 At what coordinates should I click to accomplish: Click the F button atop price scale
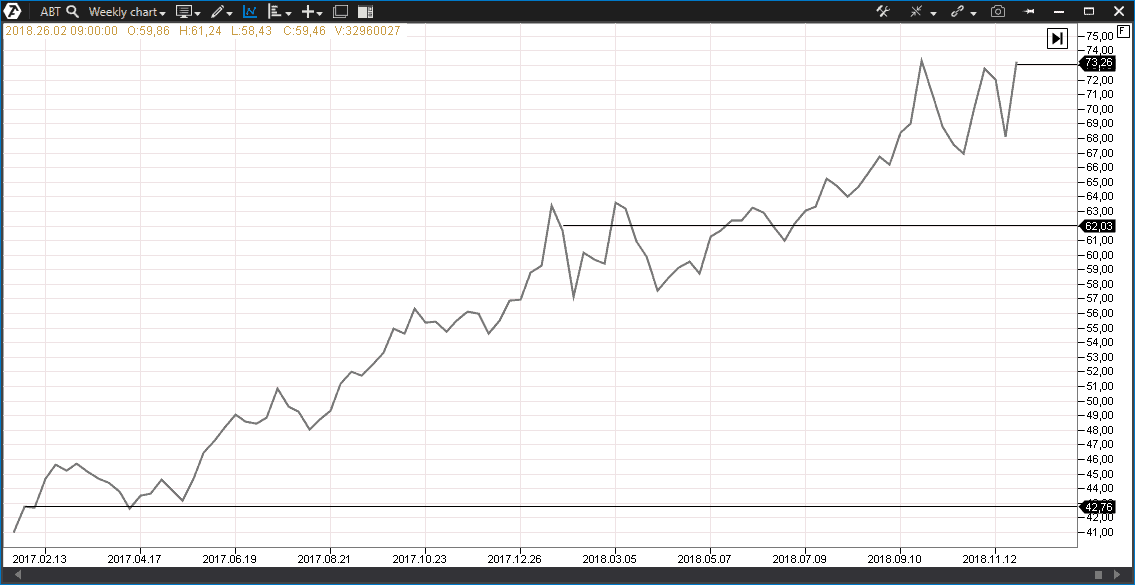(1123, 31)
